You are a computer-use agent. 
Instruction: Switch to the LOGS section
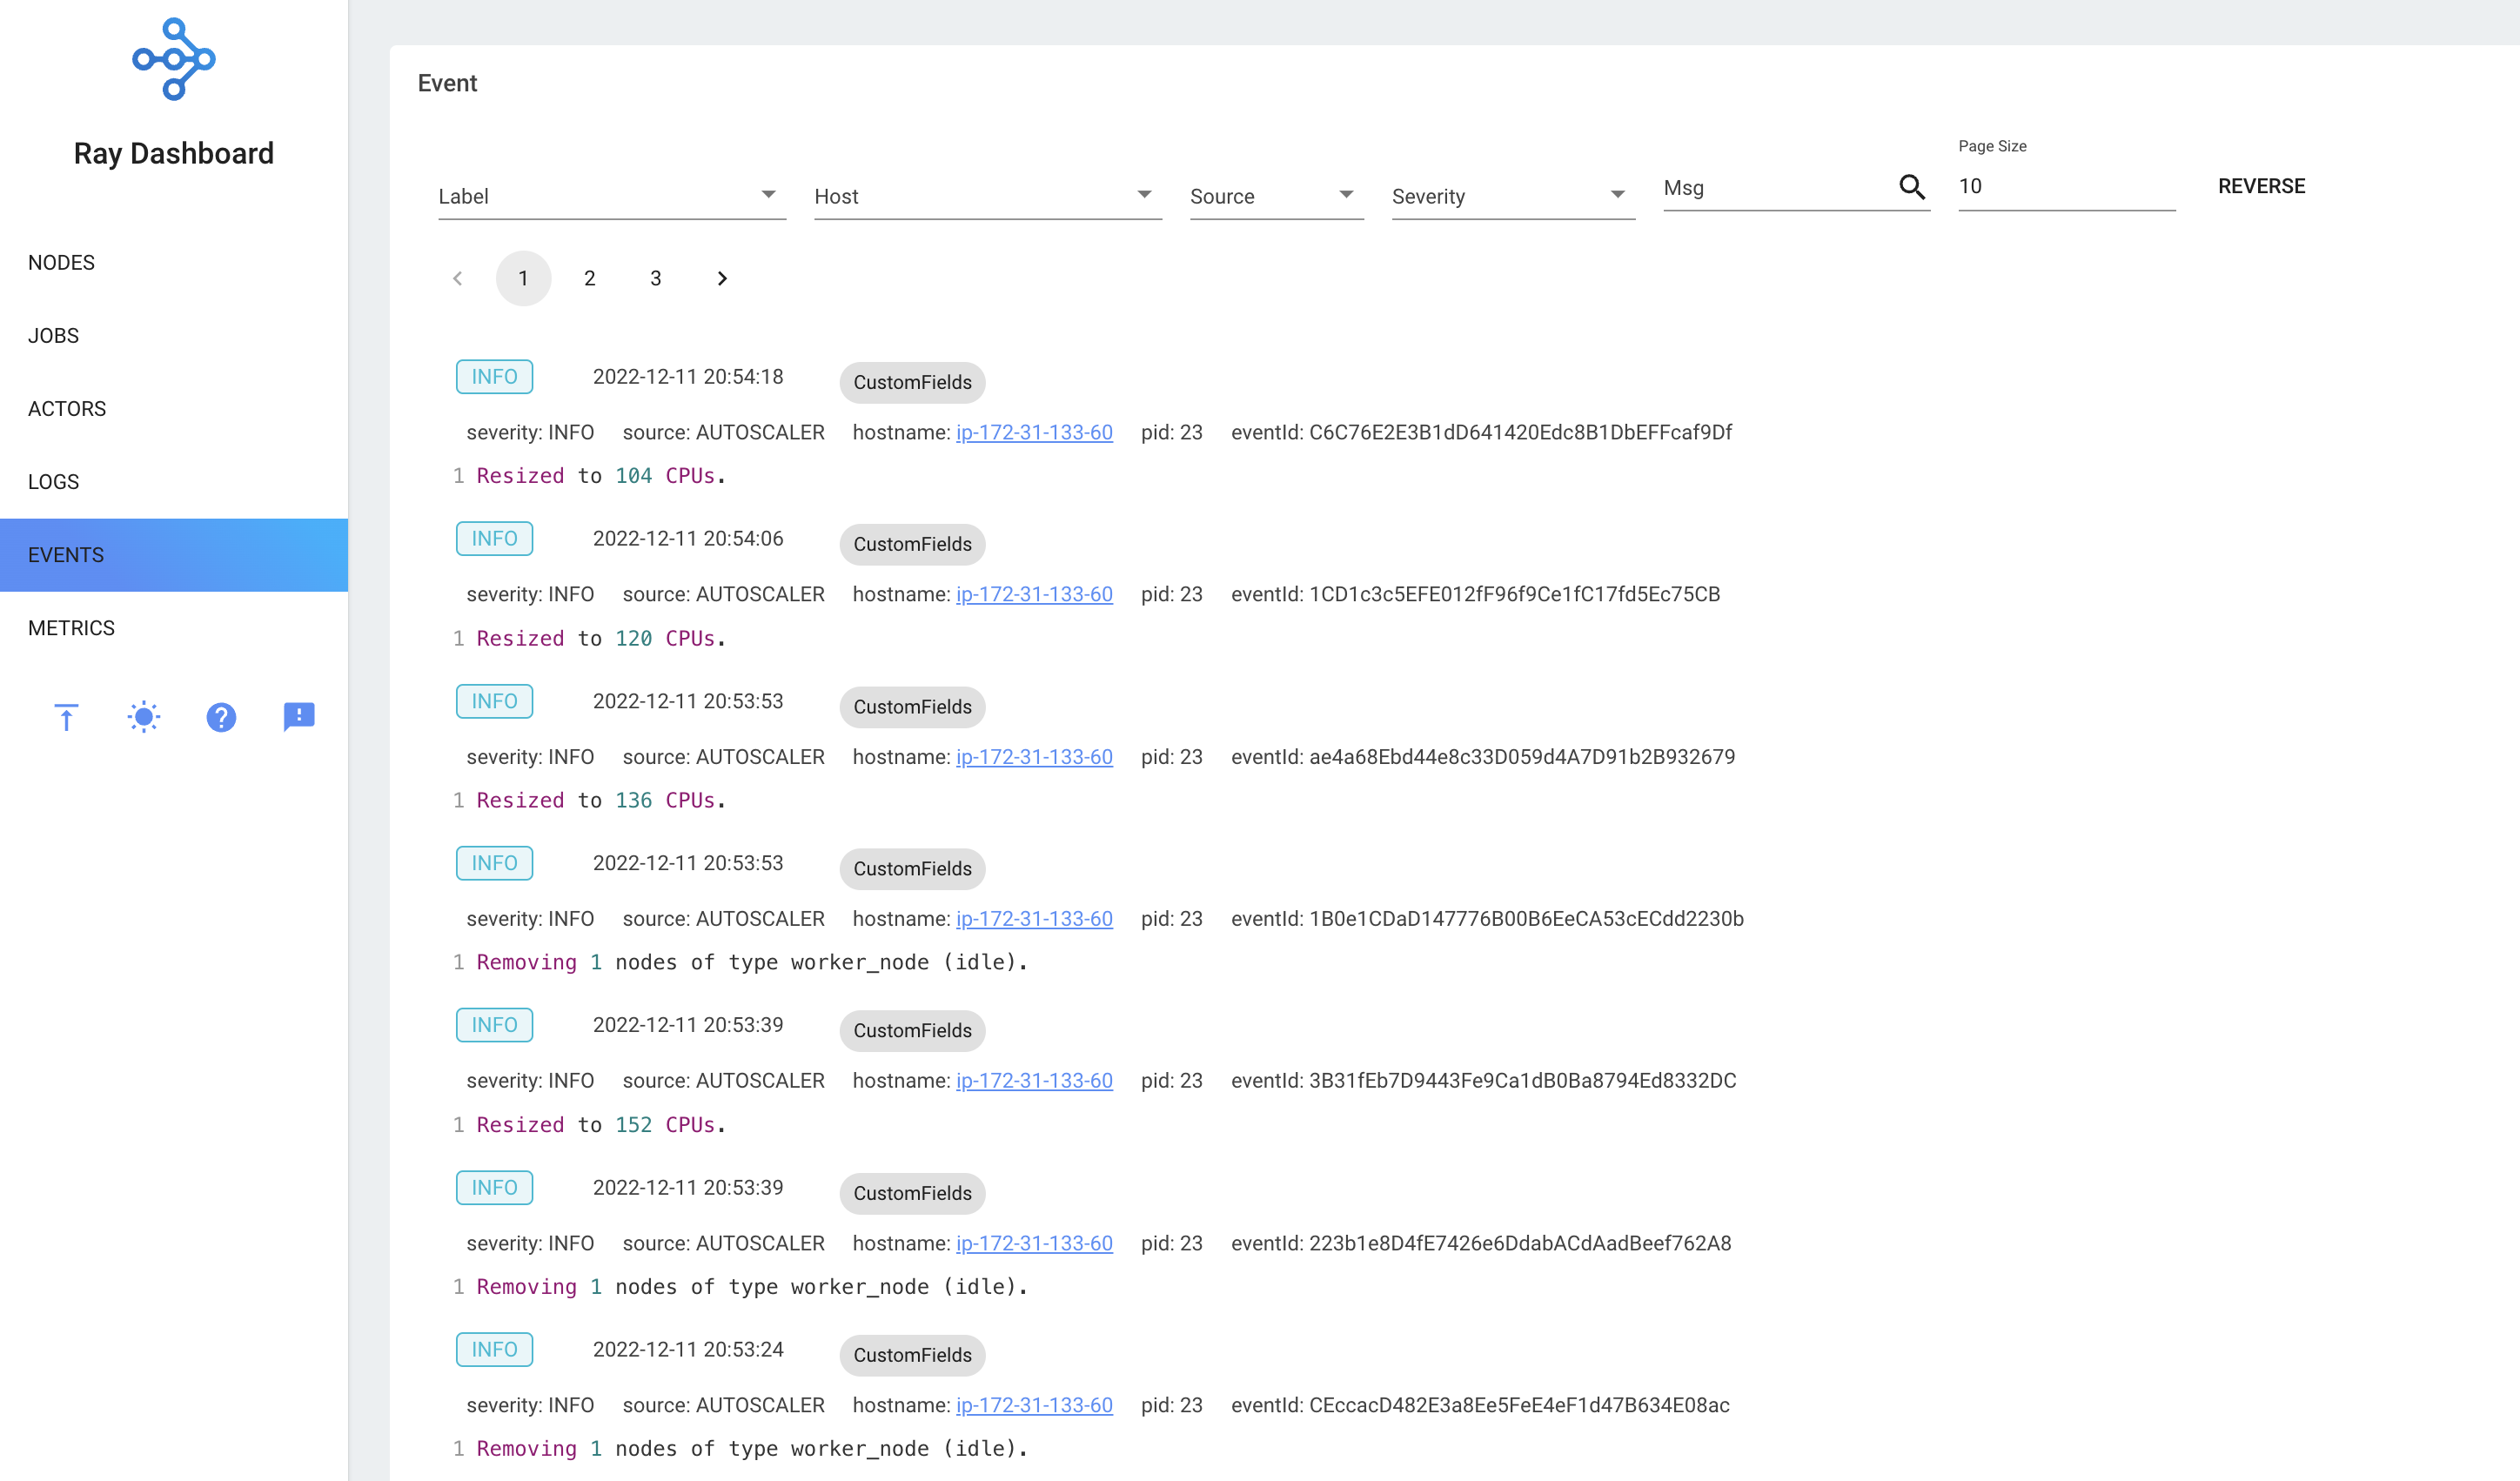[x=54, y=482]
